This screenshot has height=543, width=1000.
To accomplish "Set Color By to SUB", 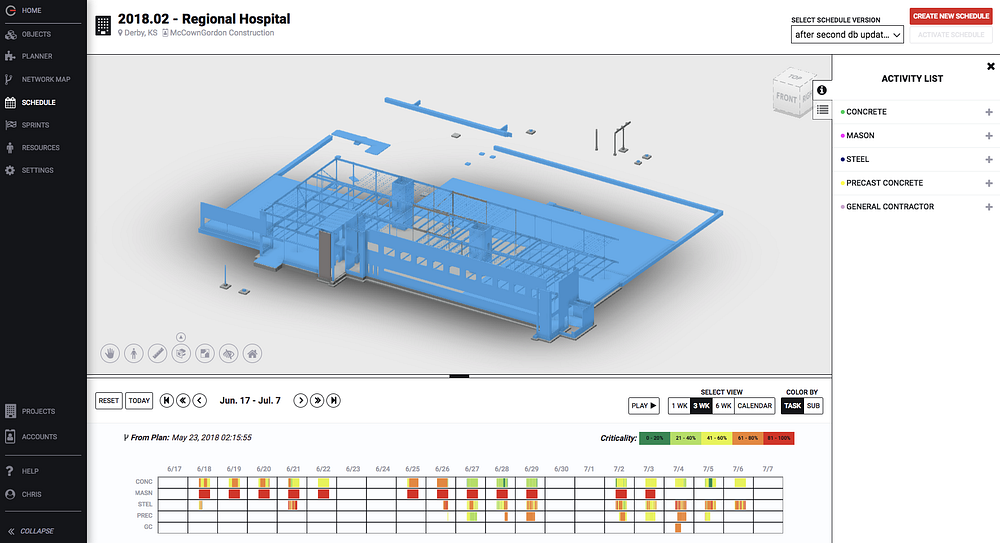I will tap(813, 406).
